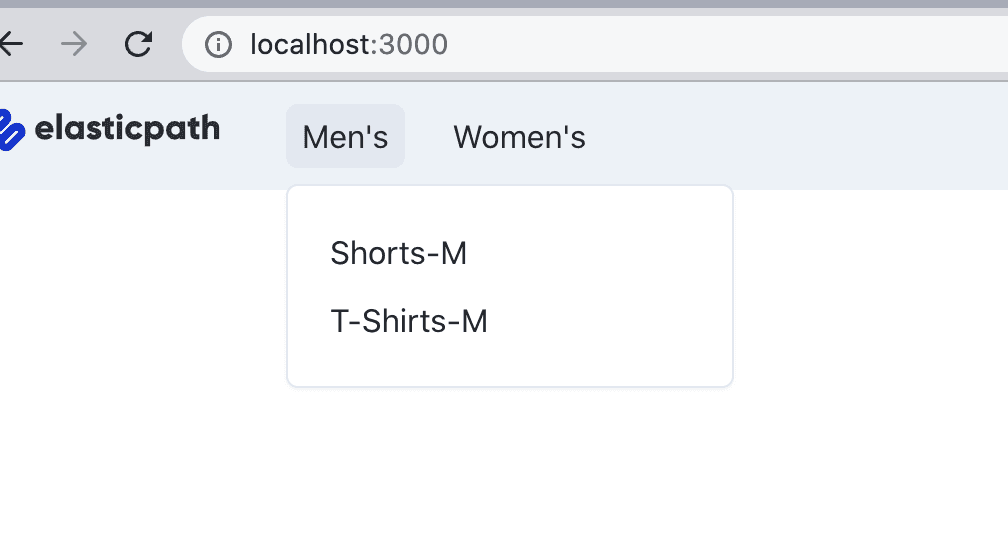Open the Women's navigation dropdown
The width and height of the screenshot is (1008, 534).
[x=519, y=137]
